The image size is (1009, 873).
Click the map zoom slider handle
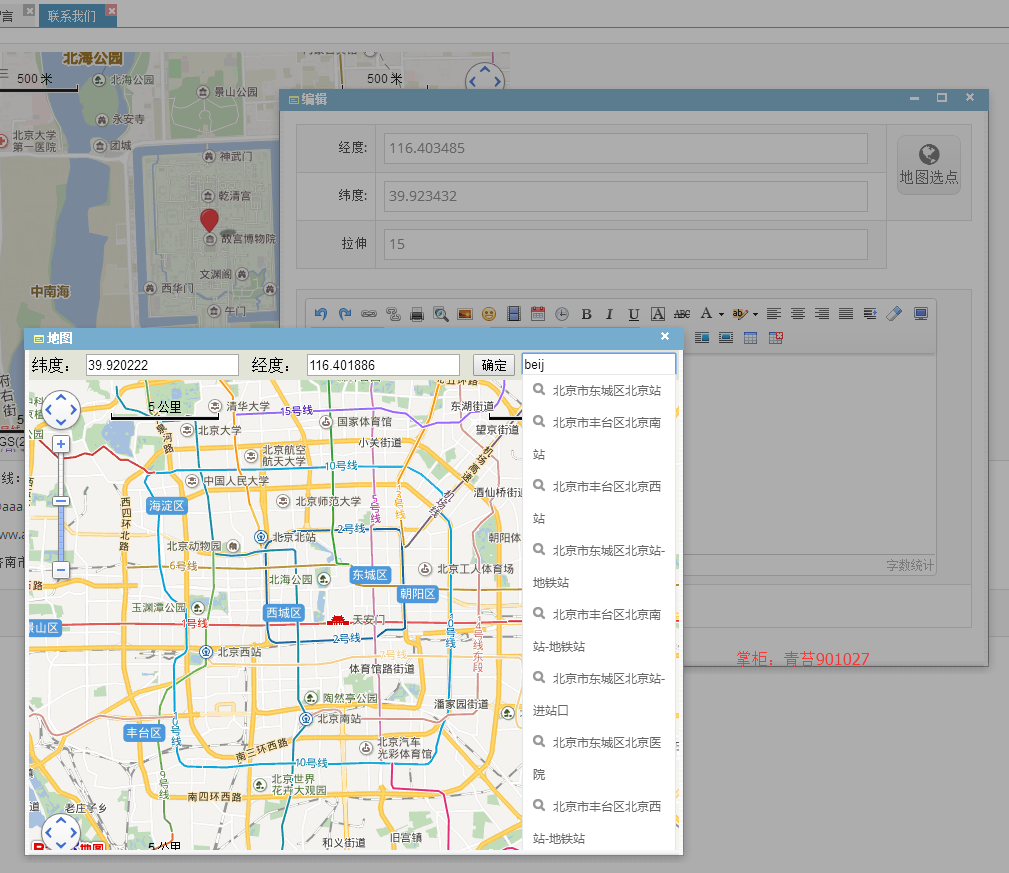[61, 501]
